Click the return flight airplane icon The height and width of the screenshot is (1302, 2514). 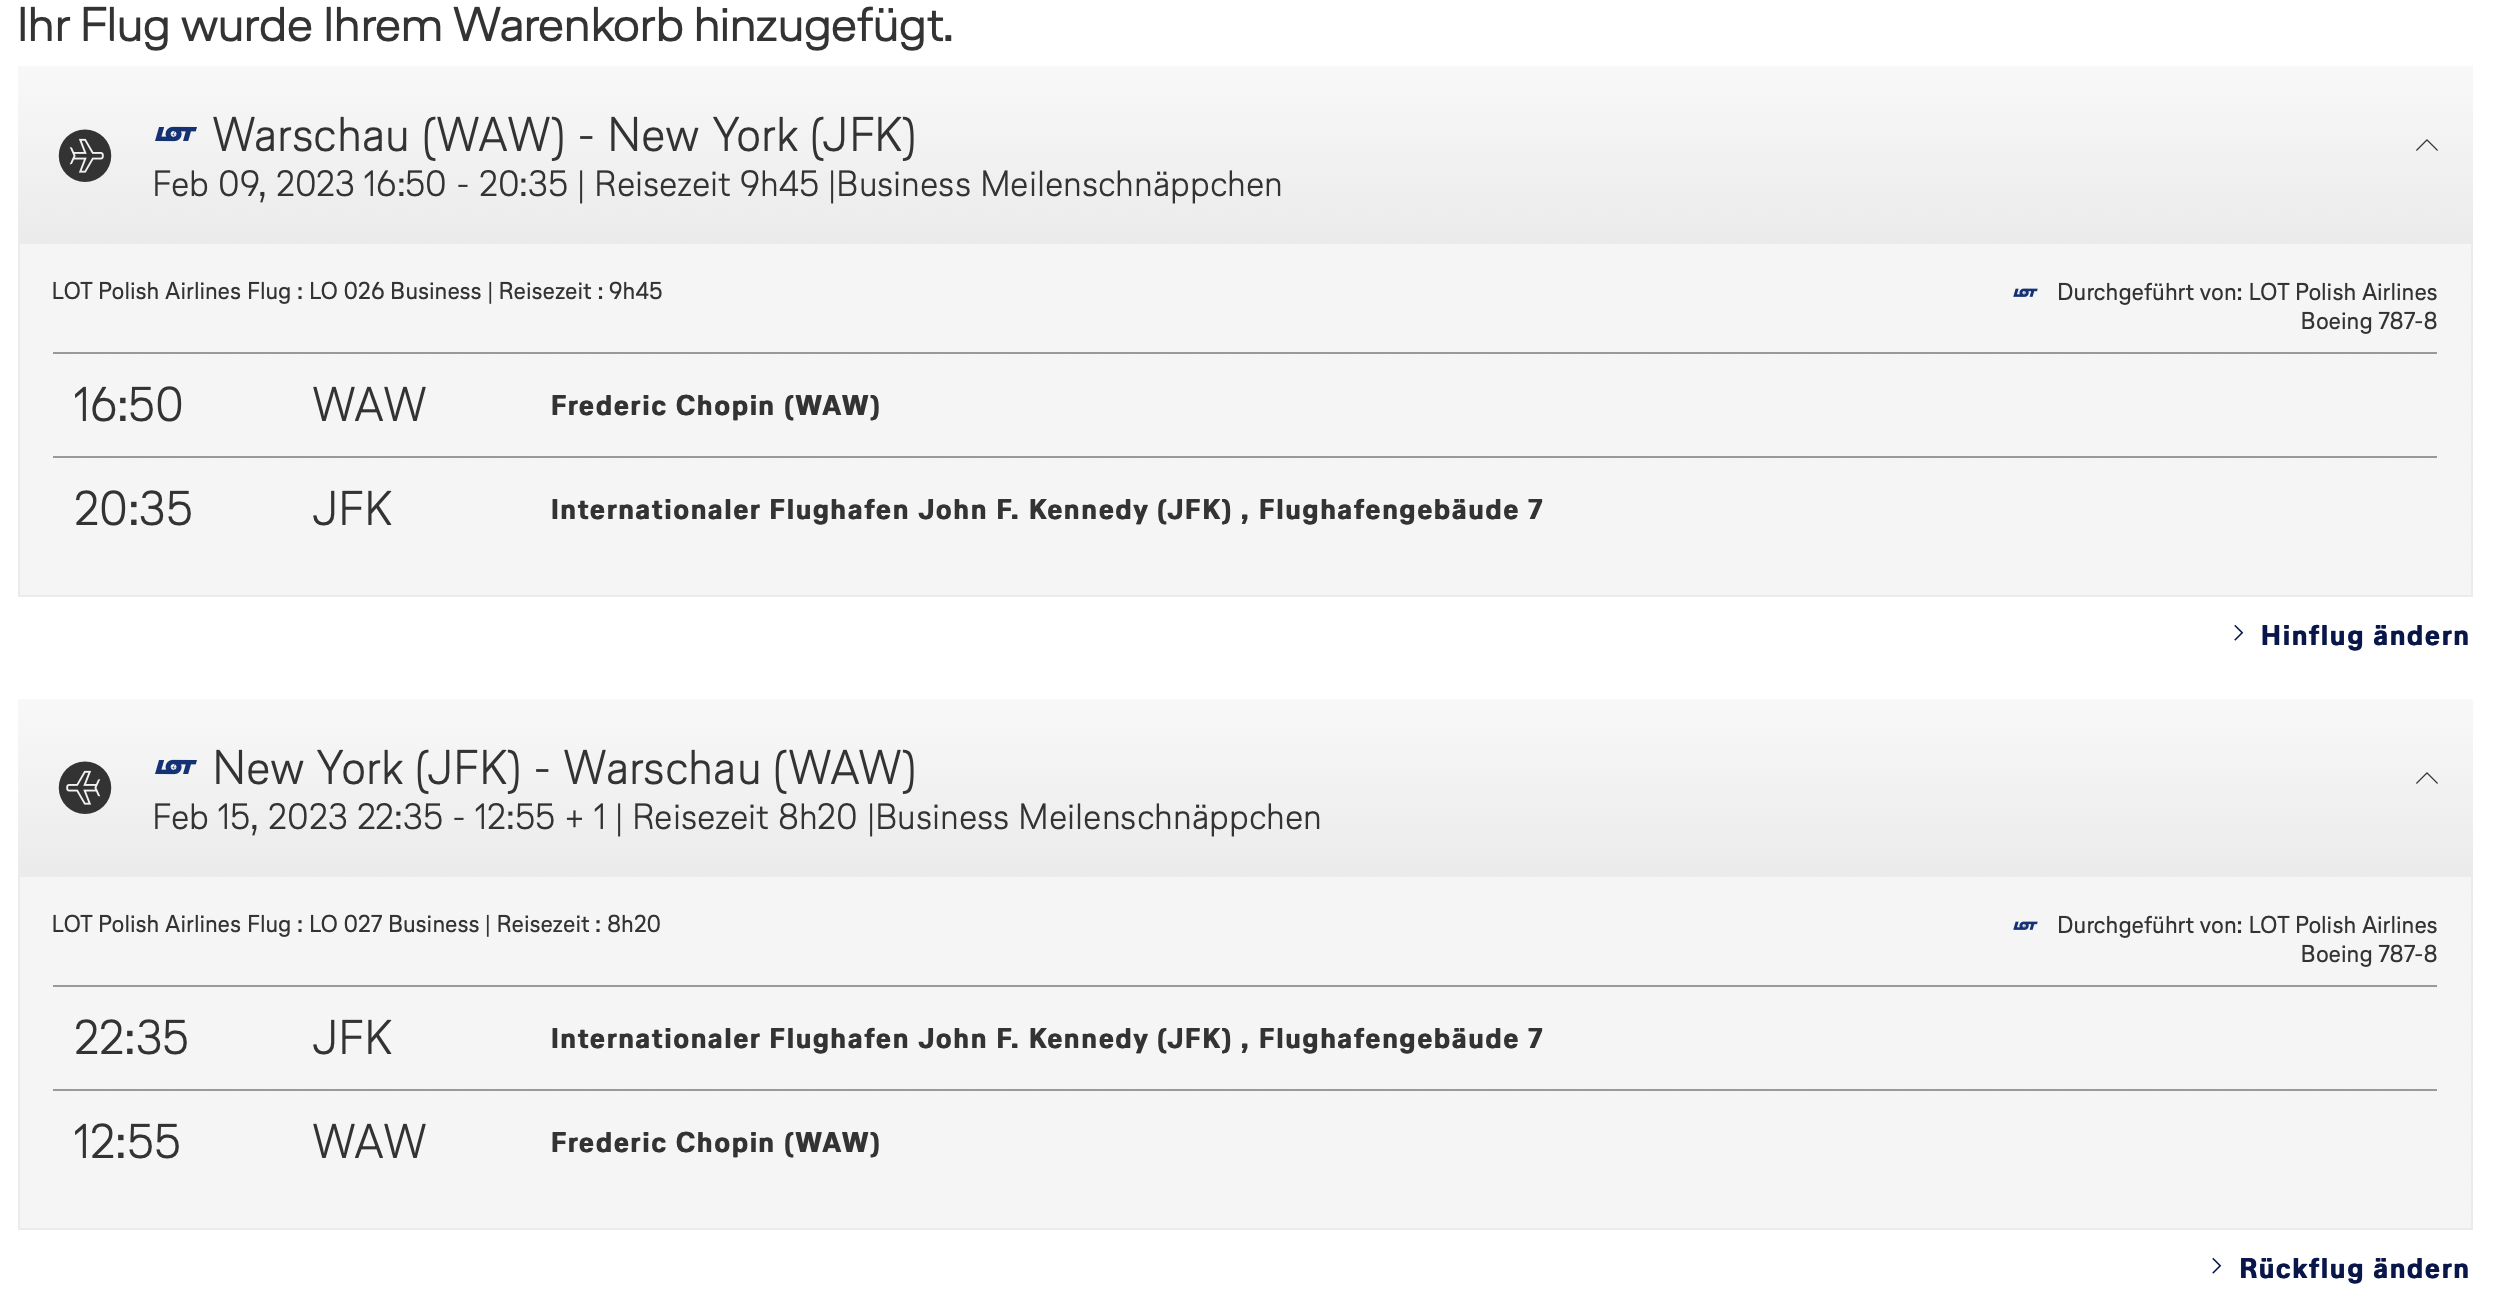pyautogui.click(x=85, y=788)
